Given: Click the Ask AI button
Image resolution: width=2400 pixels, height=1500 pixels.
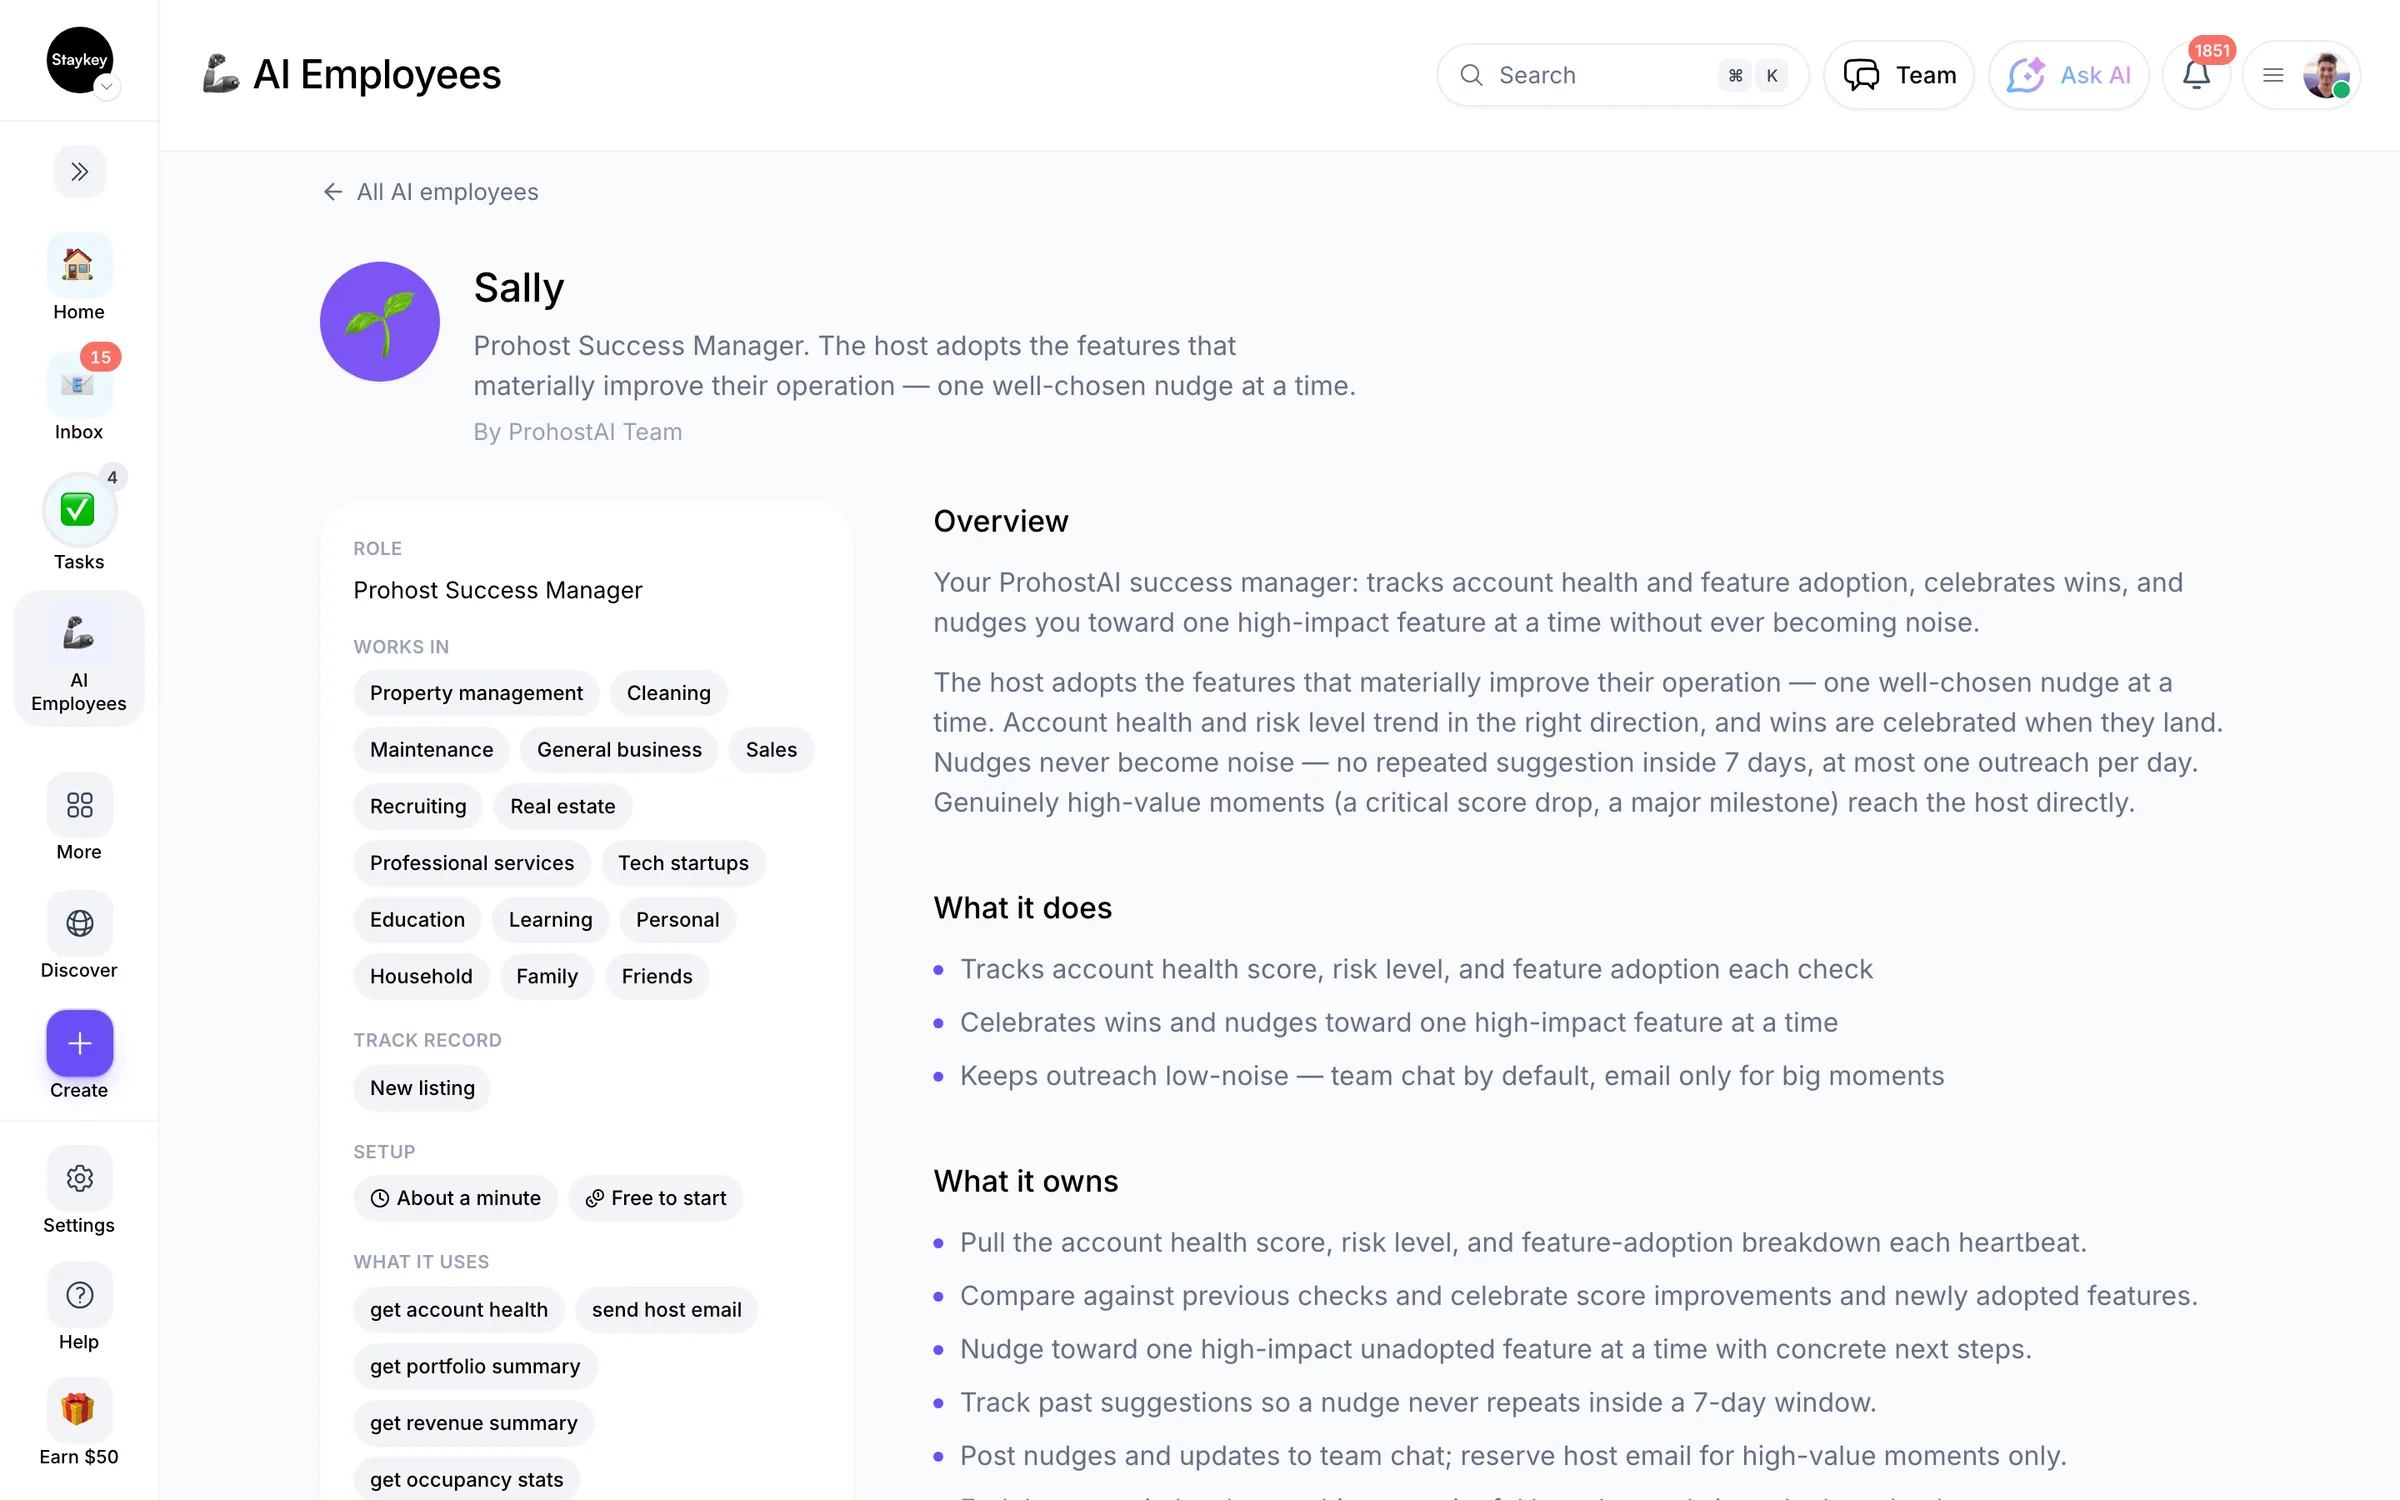Looking at the screenshot, I should pos(2068,75).
